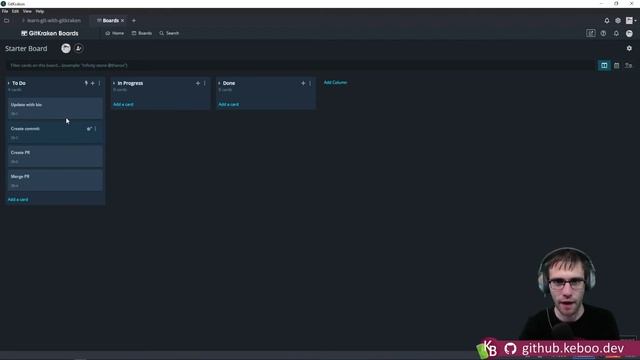Click the Boards notifications bell

click(x=616, y=33)
